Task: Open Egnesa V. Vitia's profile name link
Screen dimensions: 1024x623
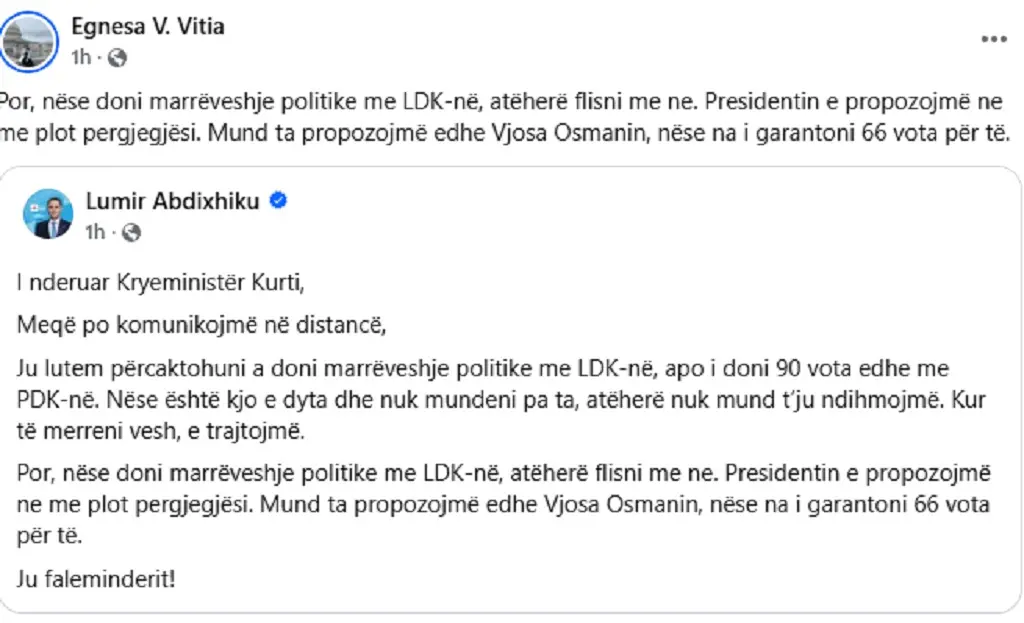Action: pyautogui.click(x=147, y=27)
